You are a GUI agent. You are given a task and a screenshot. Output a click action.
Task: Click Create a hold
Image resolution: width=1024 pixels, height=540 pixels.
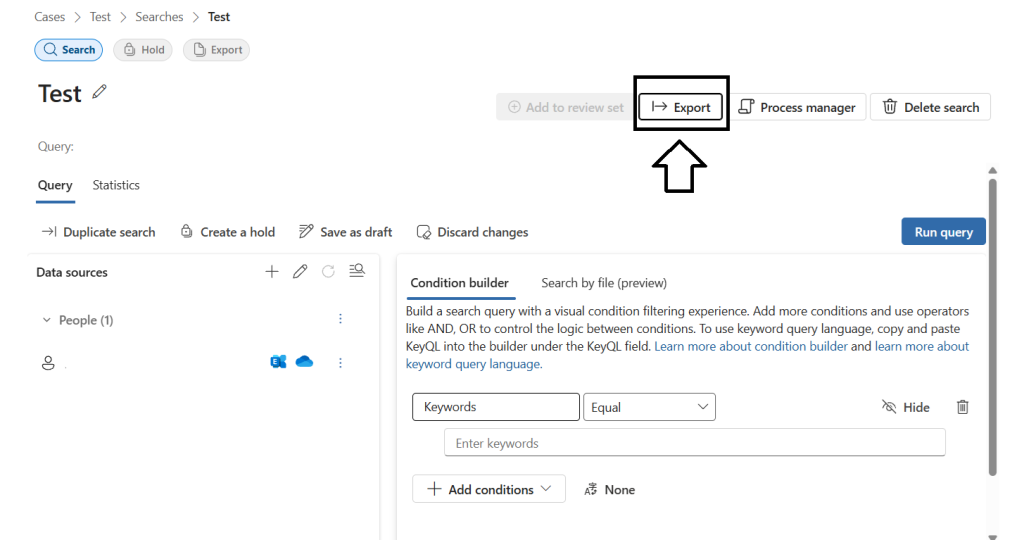[x=228, y=232]
